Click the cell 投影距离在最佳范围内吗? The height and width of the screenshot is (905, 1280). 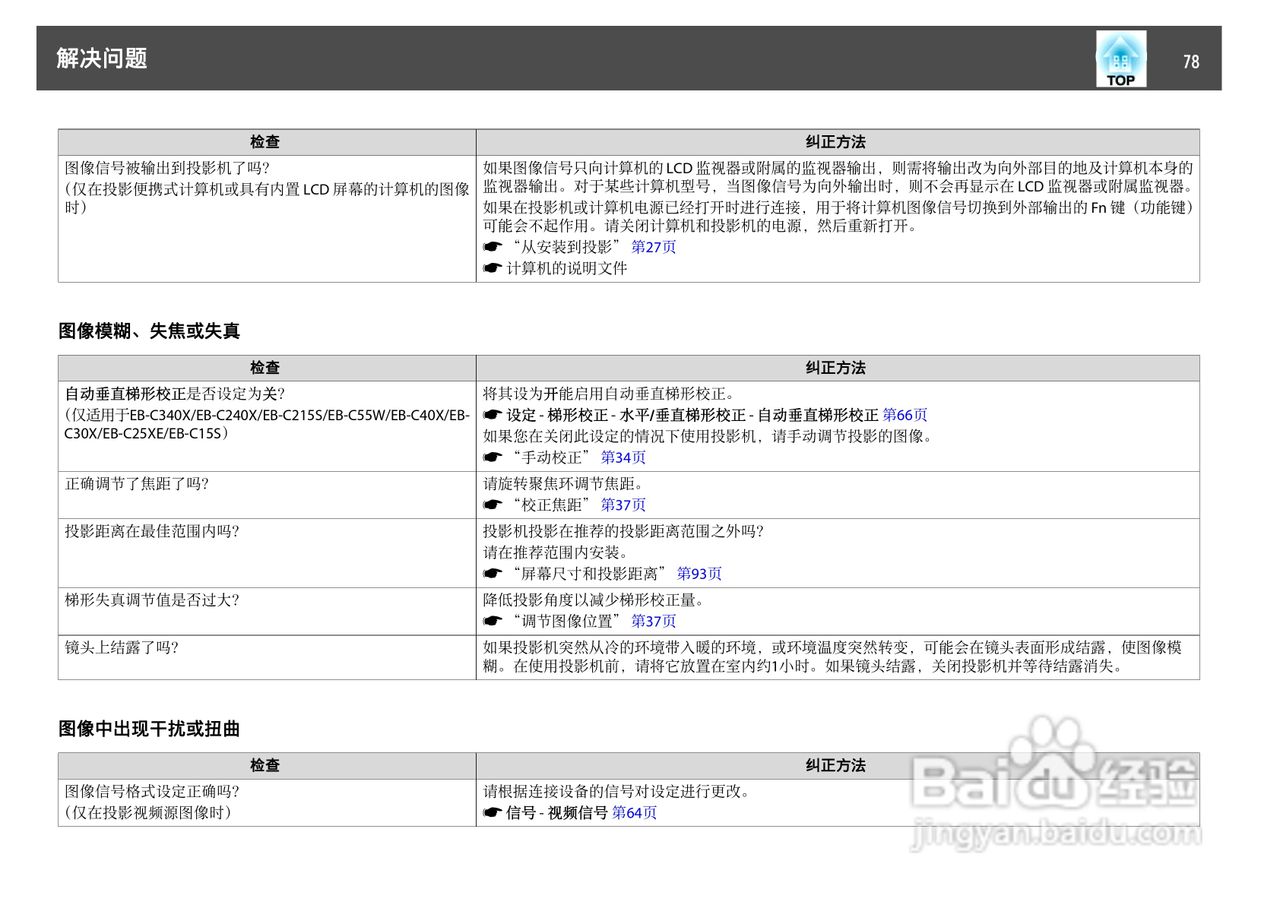tap(267, 553)
